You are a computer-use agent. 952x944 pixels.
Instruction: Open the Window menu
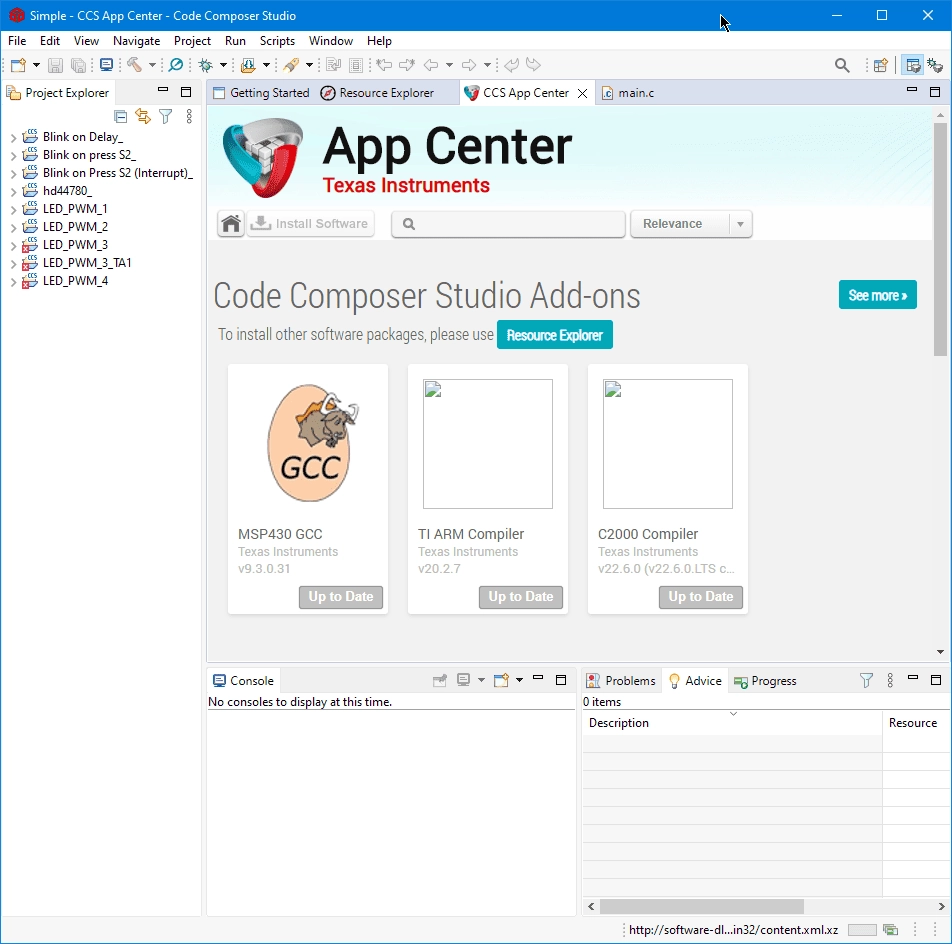click(x=330, y=41)
